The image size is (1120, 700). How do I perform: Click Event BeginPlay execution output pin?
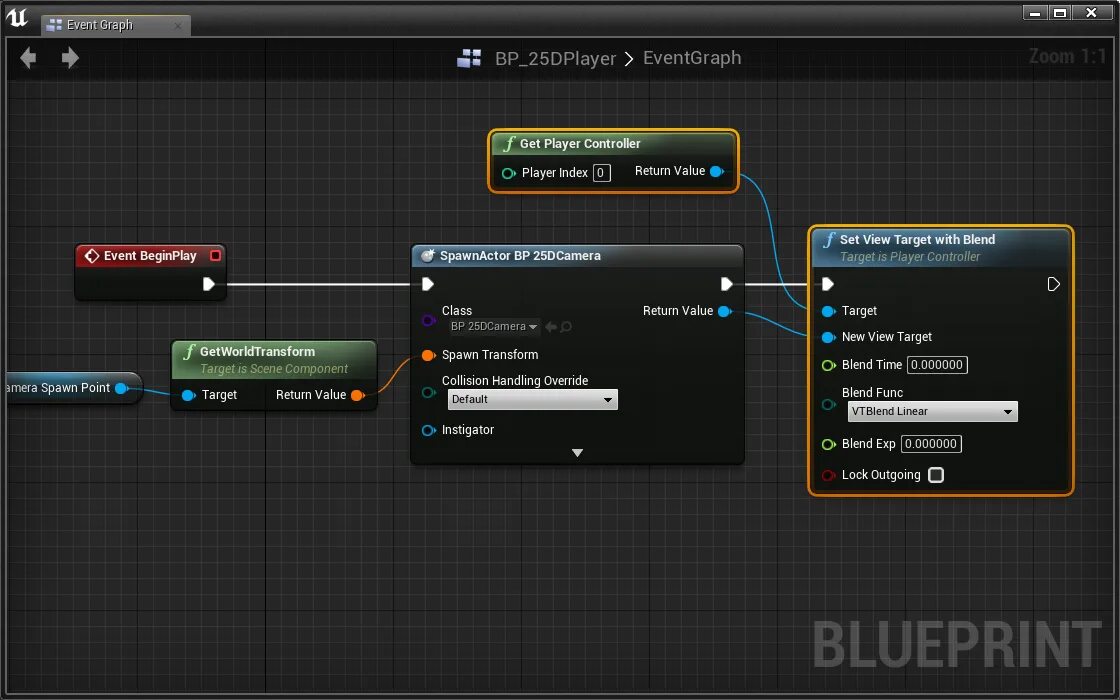coord(209,284)
